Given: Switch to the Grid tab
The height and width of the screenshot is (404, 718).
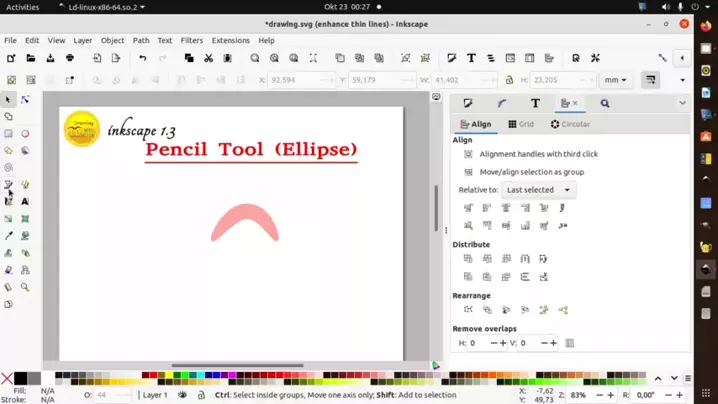Looking at the screenshot, I should (521, 125).
